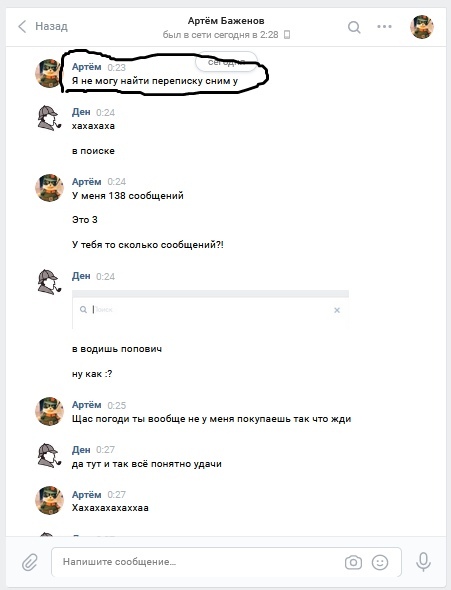Select the message 'да тут и так всё понятно удачи'

147,464
